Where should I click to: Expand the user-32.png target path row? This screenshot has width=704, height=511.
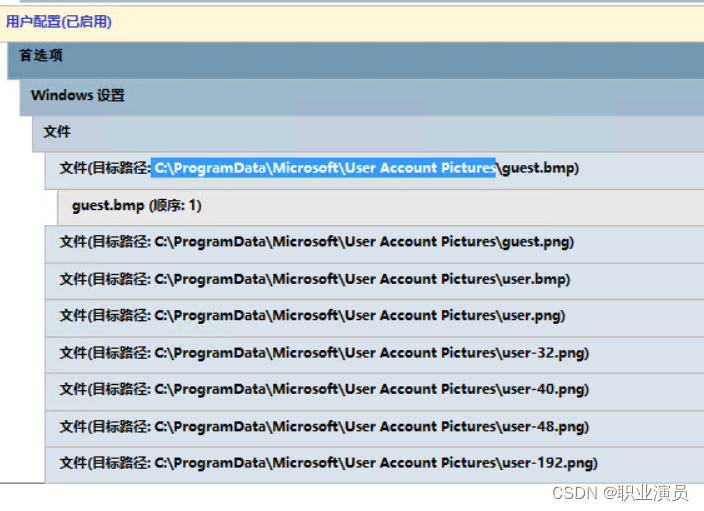point(374,355)
